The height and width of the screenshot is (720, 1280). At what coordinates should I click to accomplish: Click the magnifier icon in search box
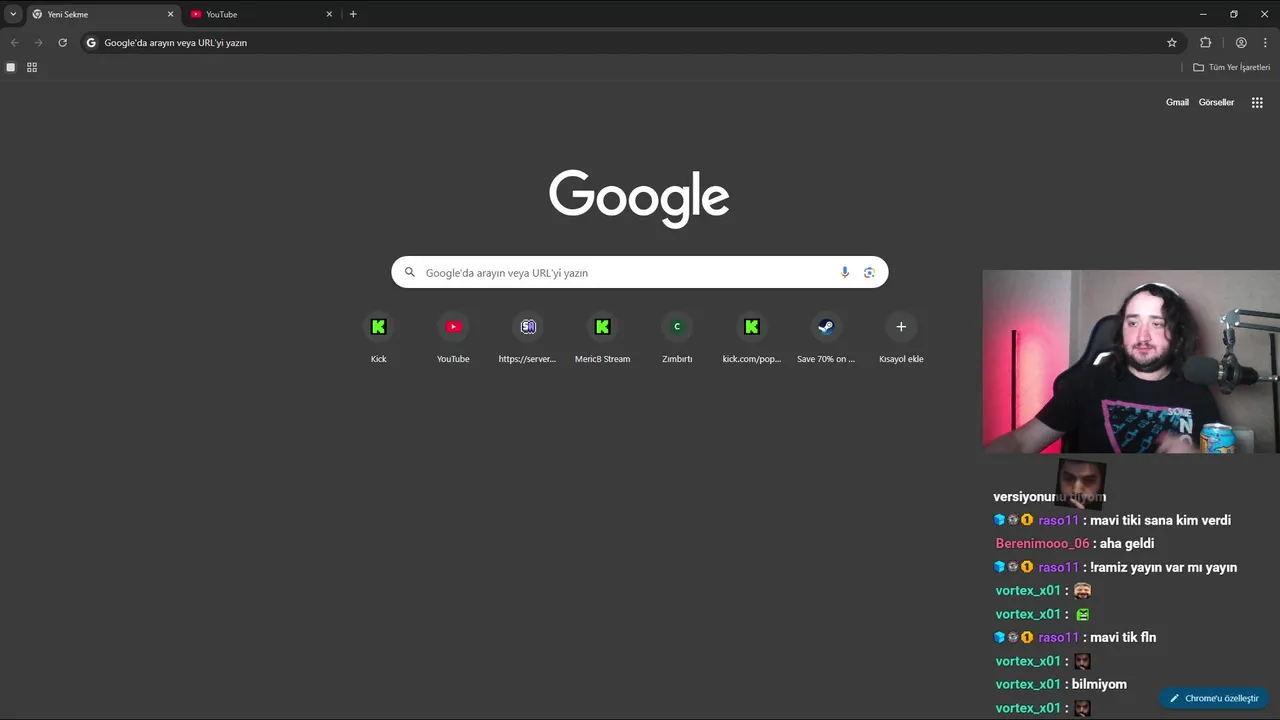409,272
